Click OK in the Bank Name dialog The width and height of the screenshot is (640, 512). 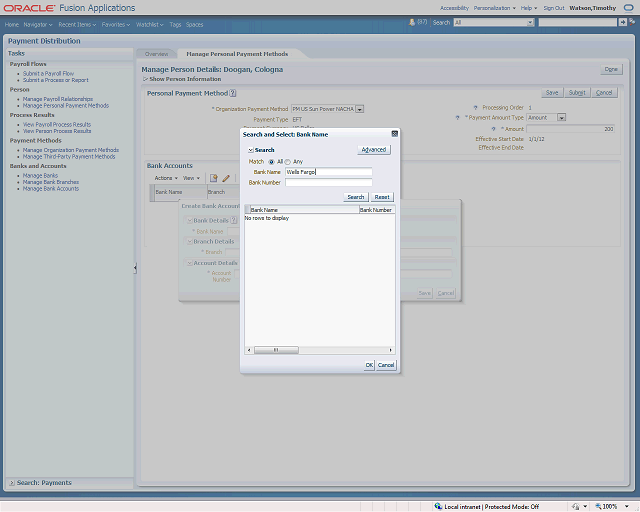coord(369,365)
